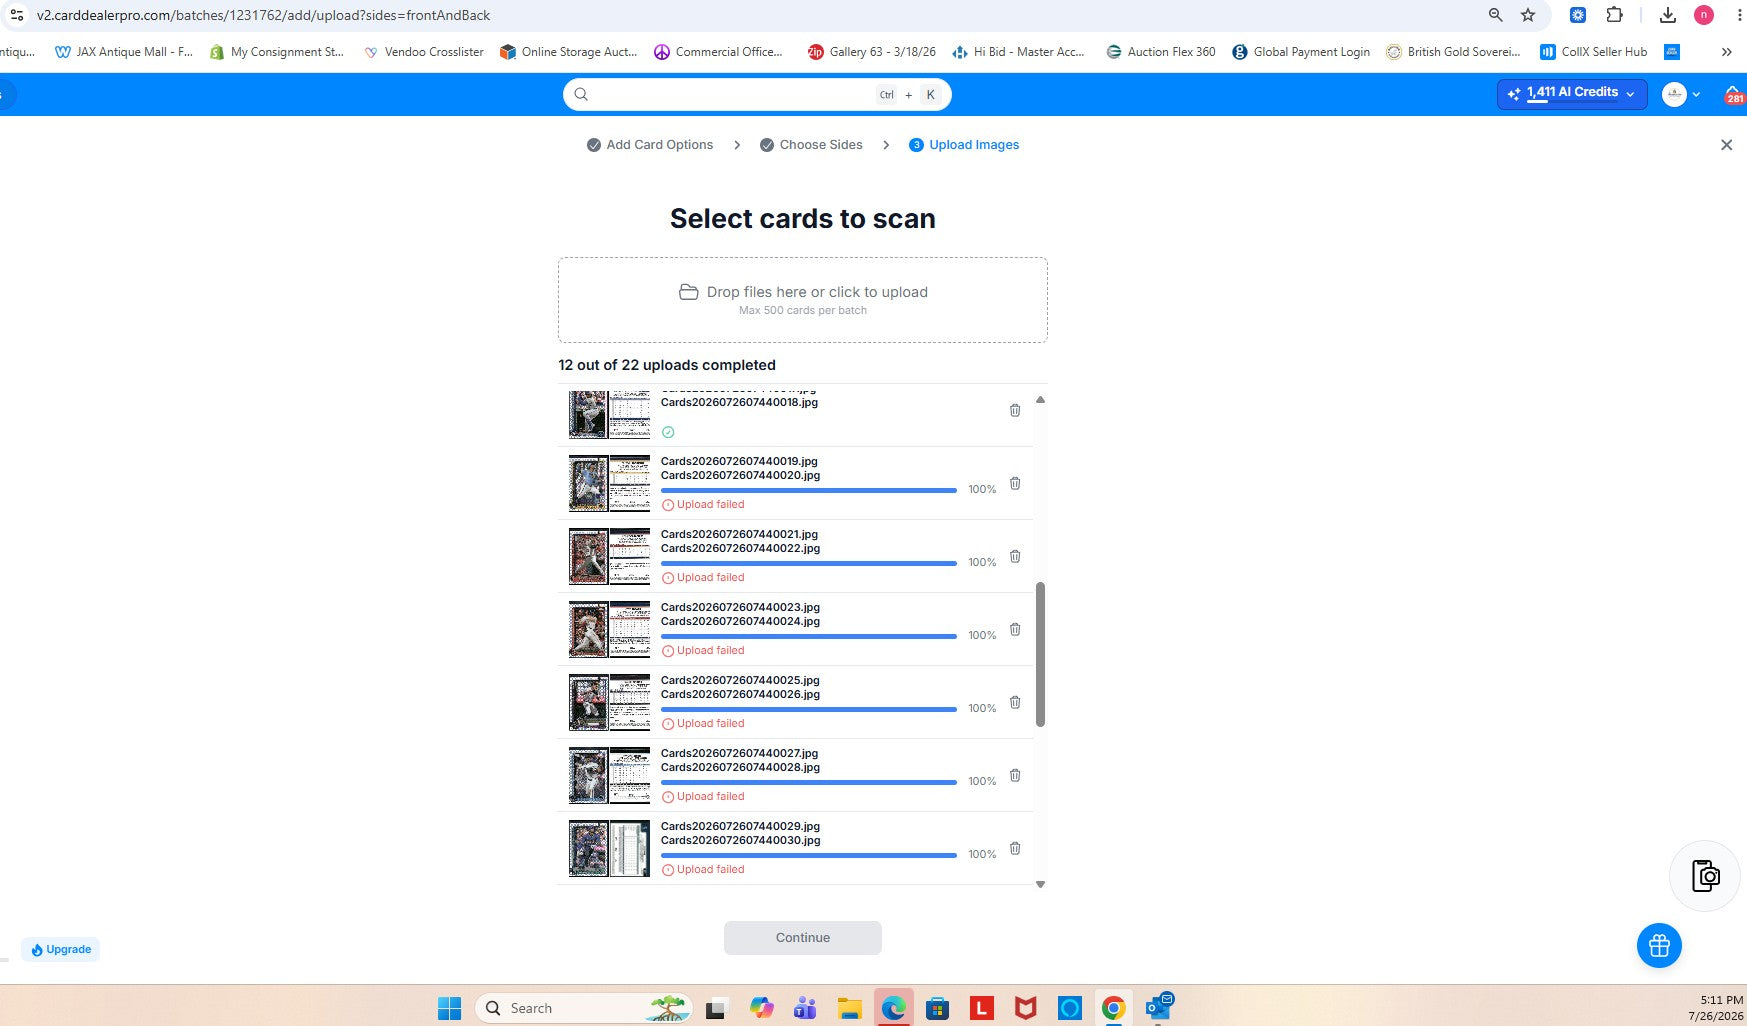Viewport: 1747px width, 1026px height.
Task: Delete the Cards2026072607440029.jpg upload row
Action: click(1015, 849)
